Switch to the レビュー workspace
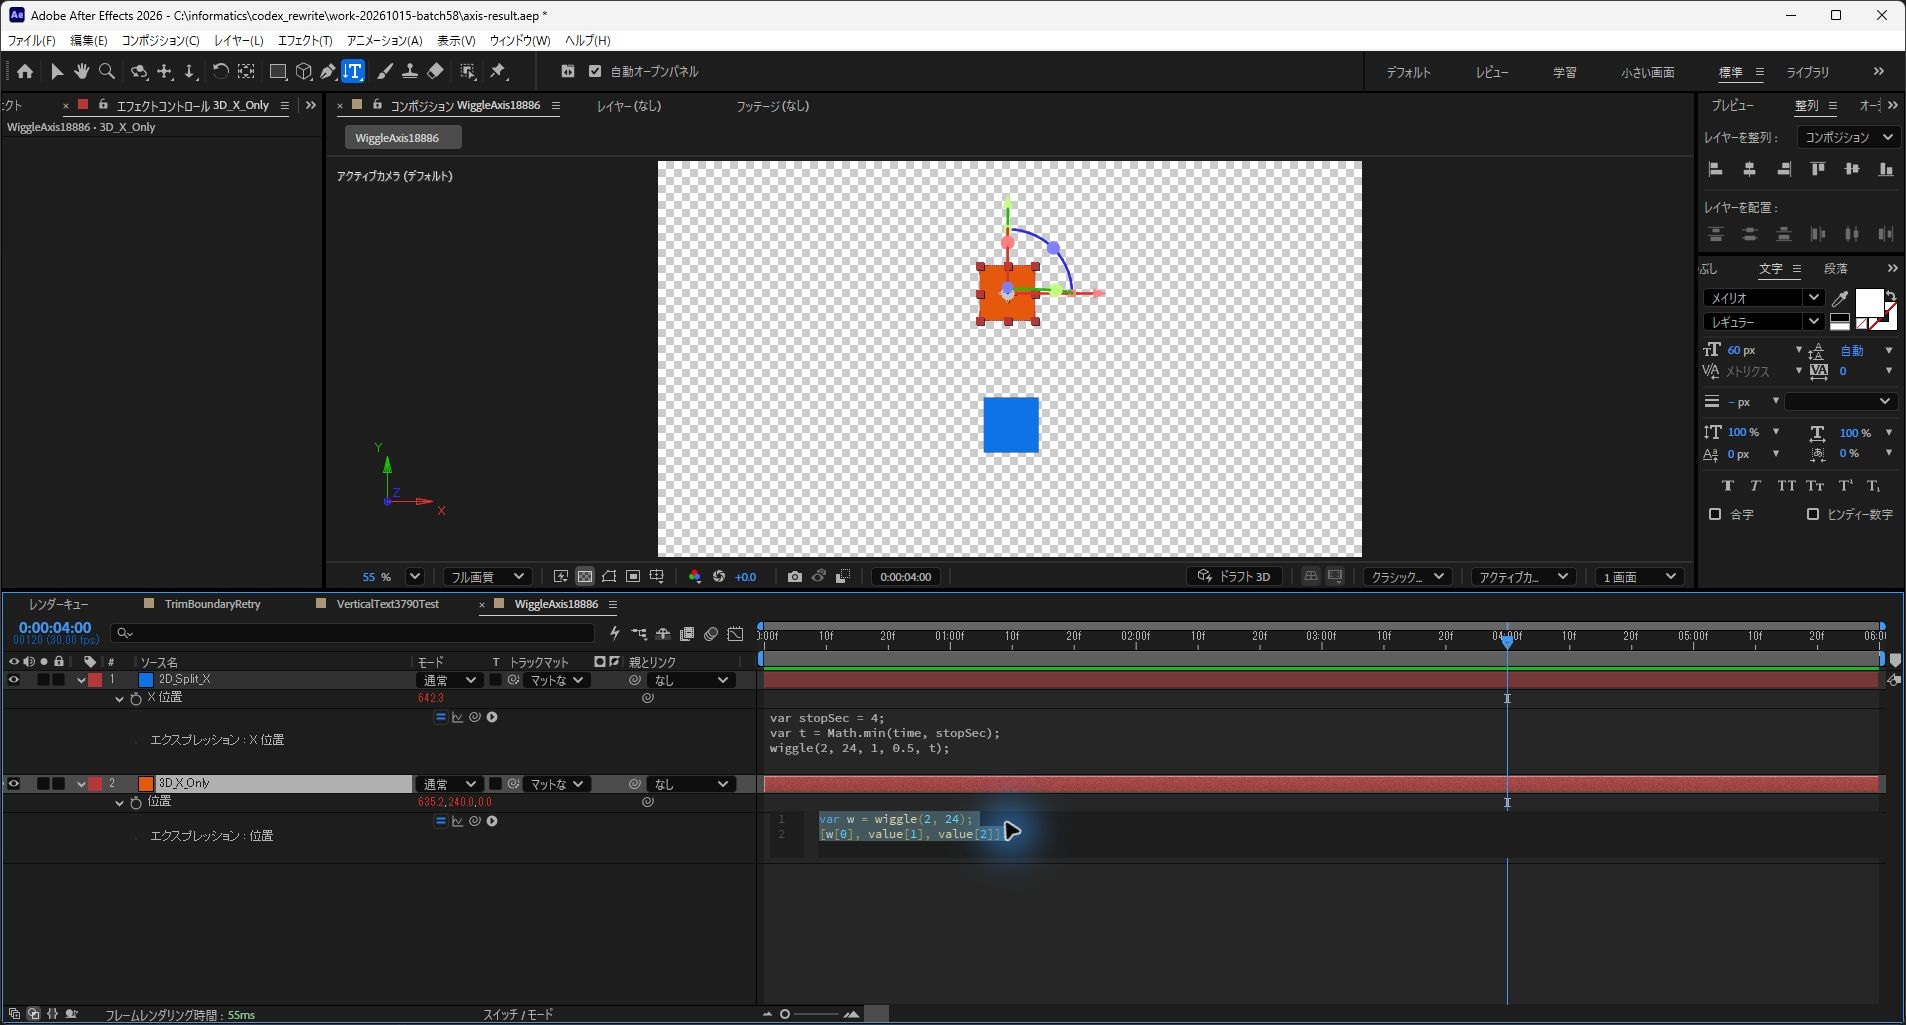 1491,72
